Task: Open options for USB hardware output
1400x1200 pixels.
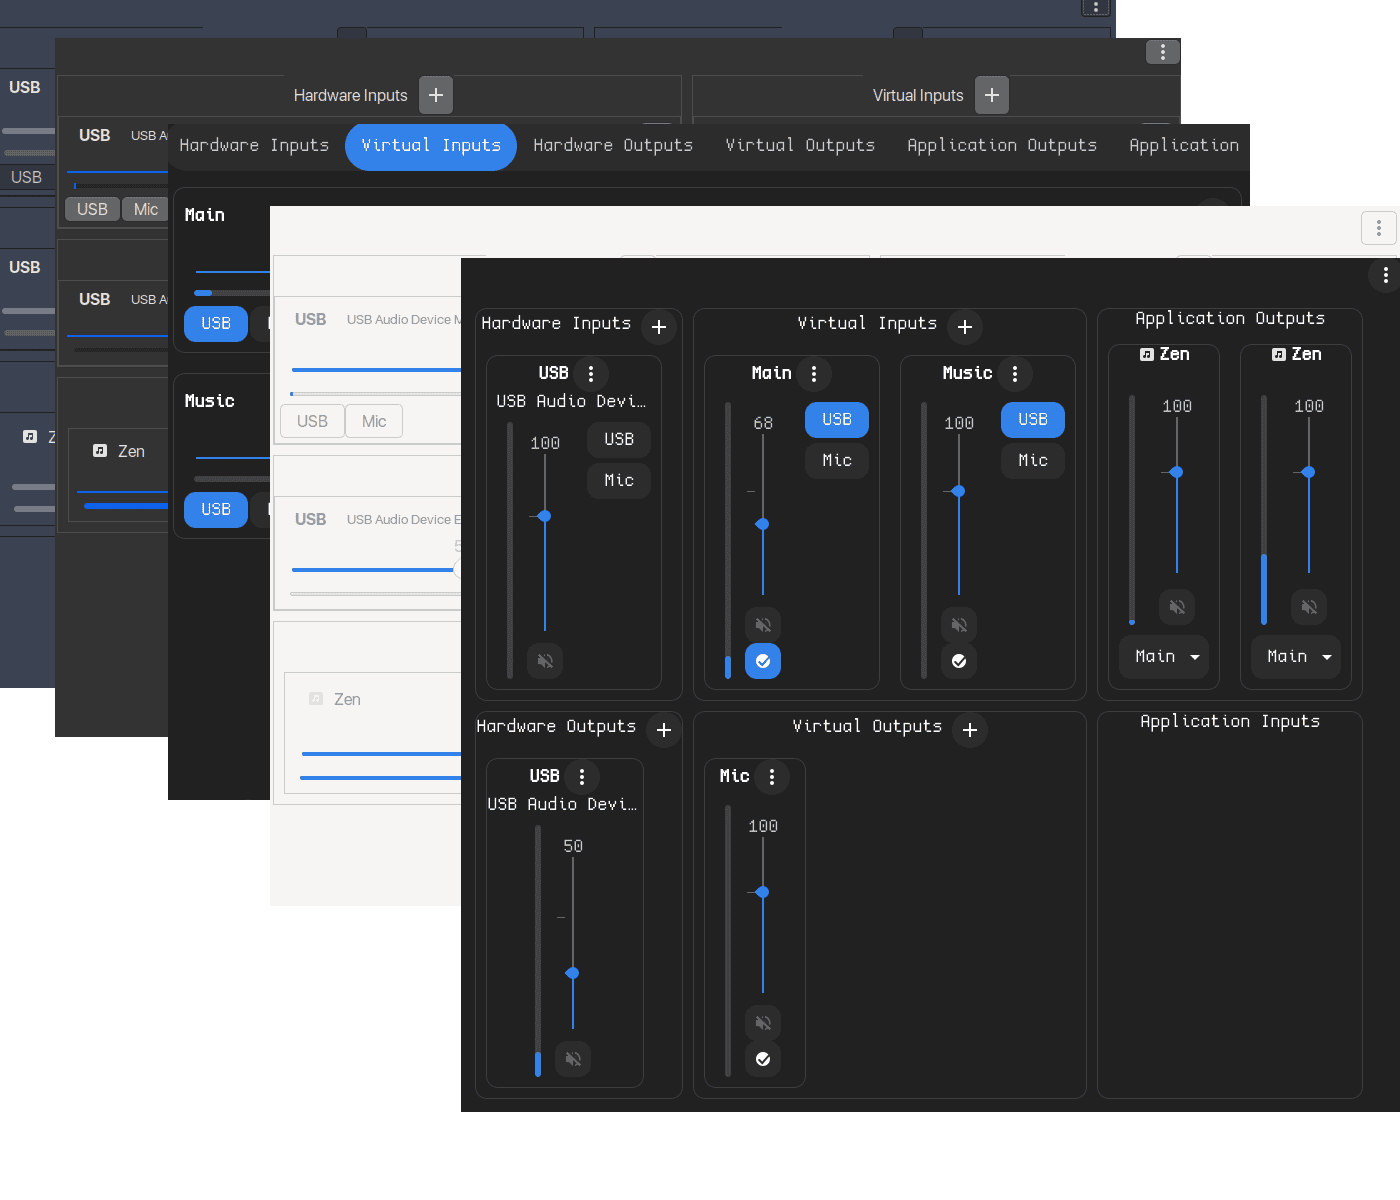Action: point(582,777)
